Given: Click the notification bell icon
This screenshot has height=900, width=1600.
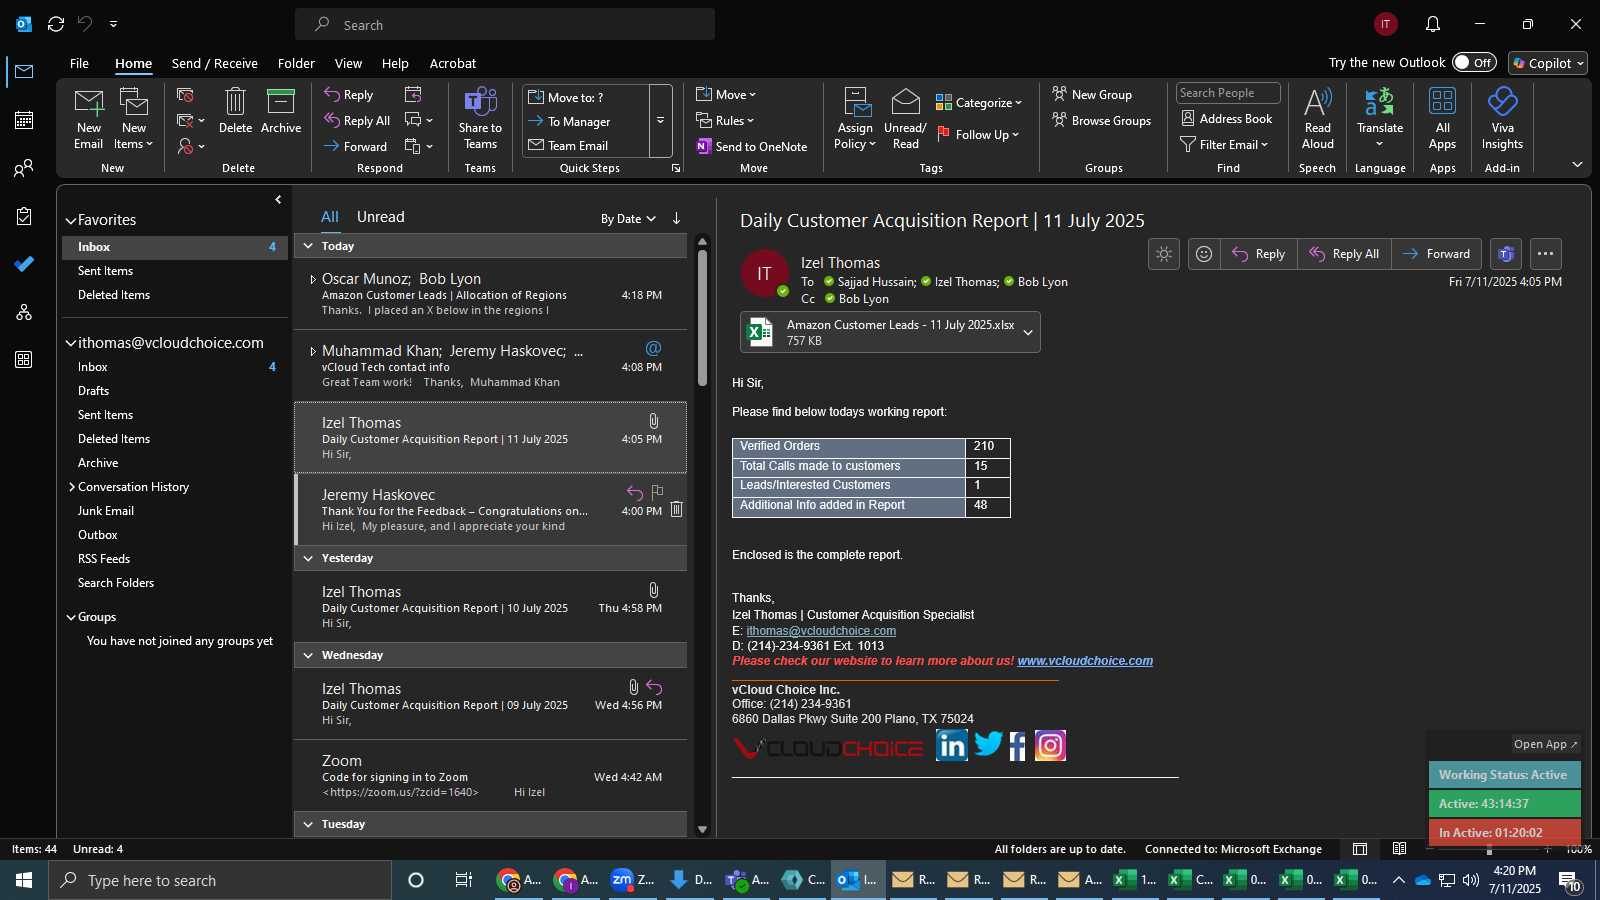Looking at the screenshot, I should click(x=1432, y=24).
